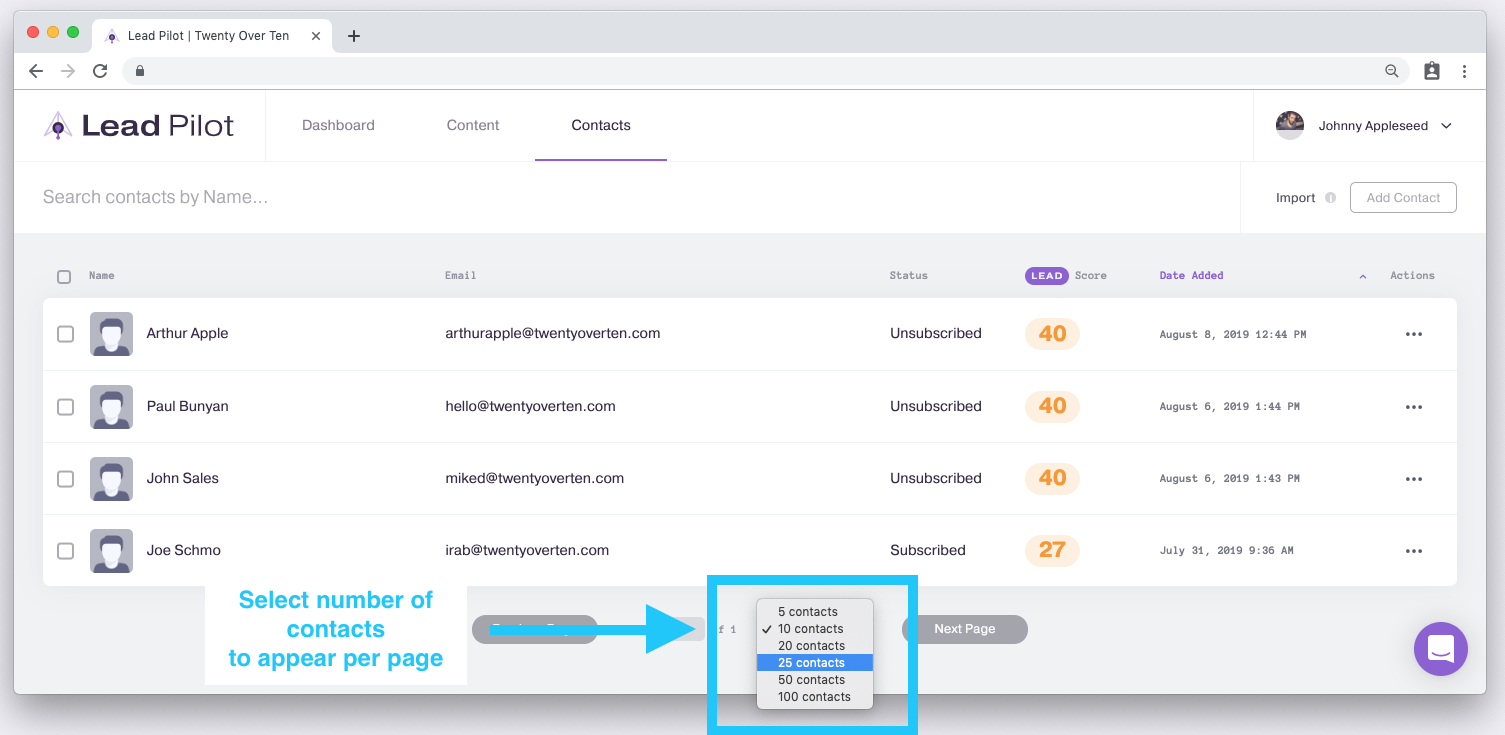
Task: Click the Lead Pilot logo
Action: tap(139, 125)
